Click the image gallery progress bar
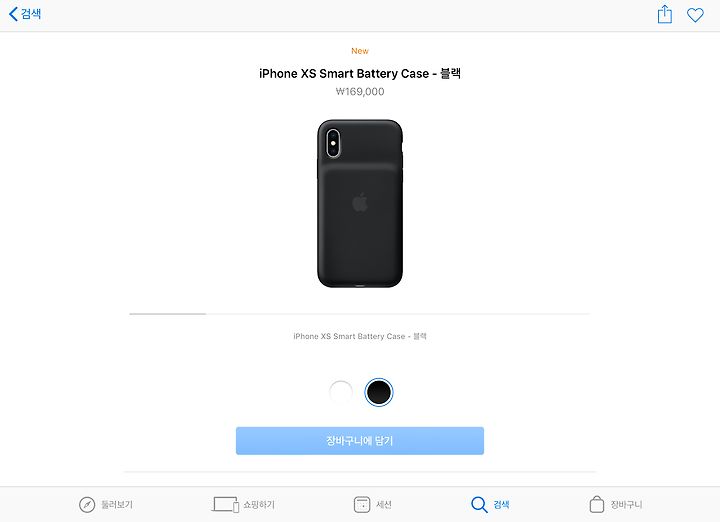The width and height of the screenshot is (720, 522). [x=360, y=314]
